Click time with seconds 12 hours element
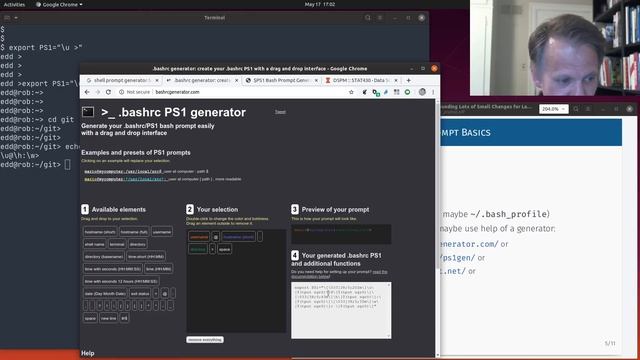 pyautogui.click(x=121, y=281)
